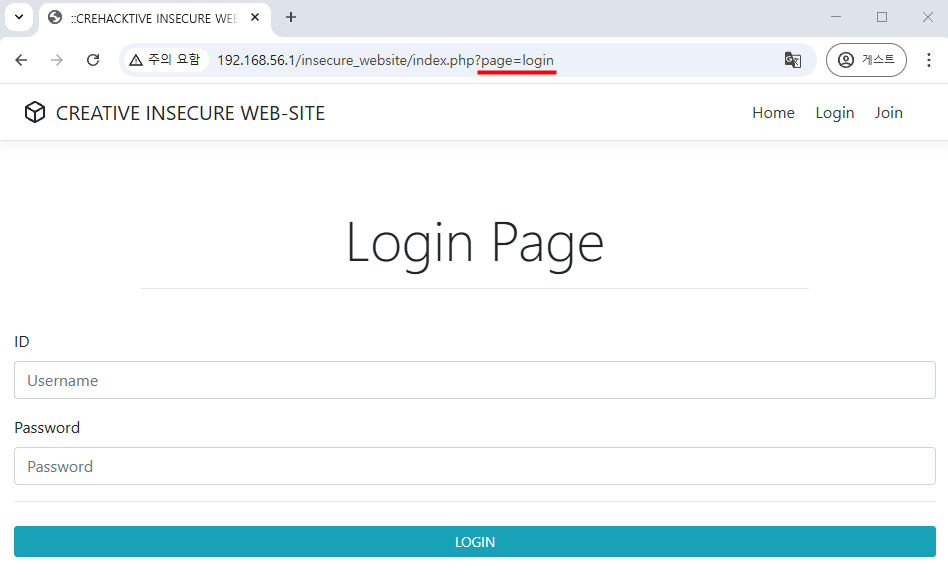Click the ID field label

[22, 342]
